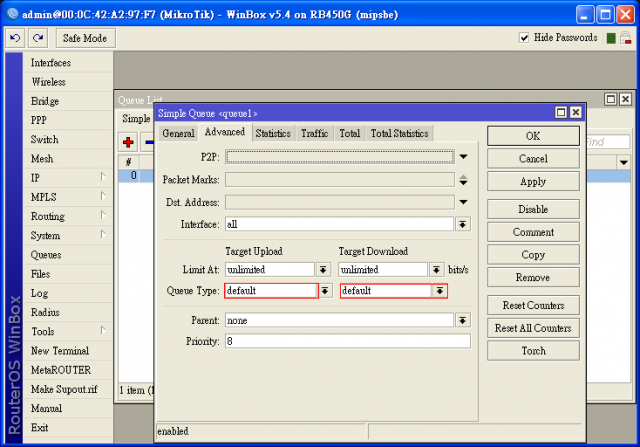Click the Apply button
Screen dimensions: 640x447
click(x=533, y=182)
